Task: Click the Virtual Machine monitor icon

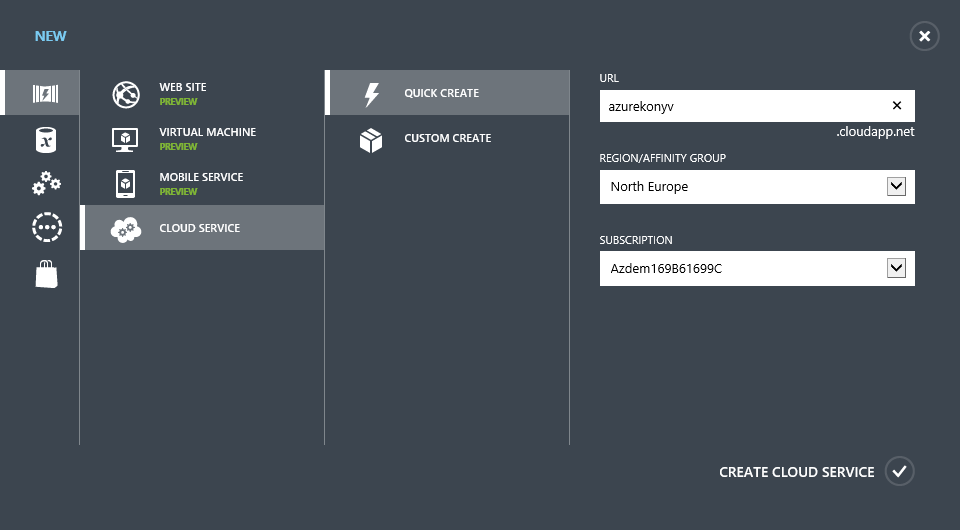Action: coord(125,139)
